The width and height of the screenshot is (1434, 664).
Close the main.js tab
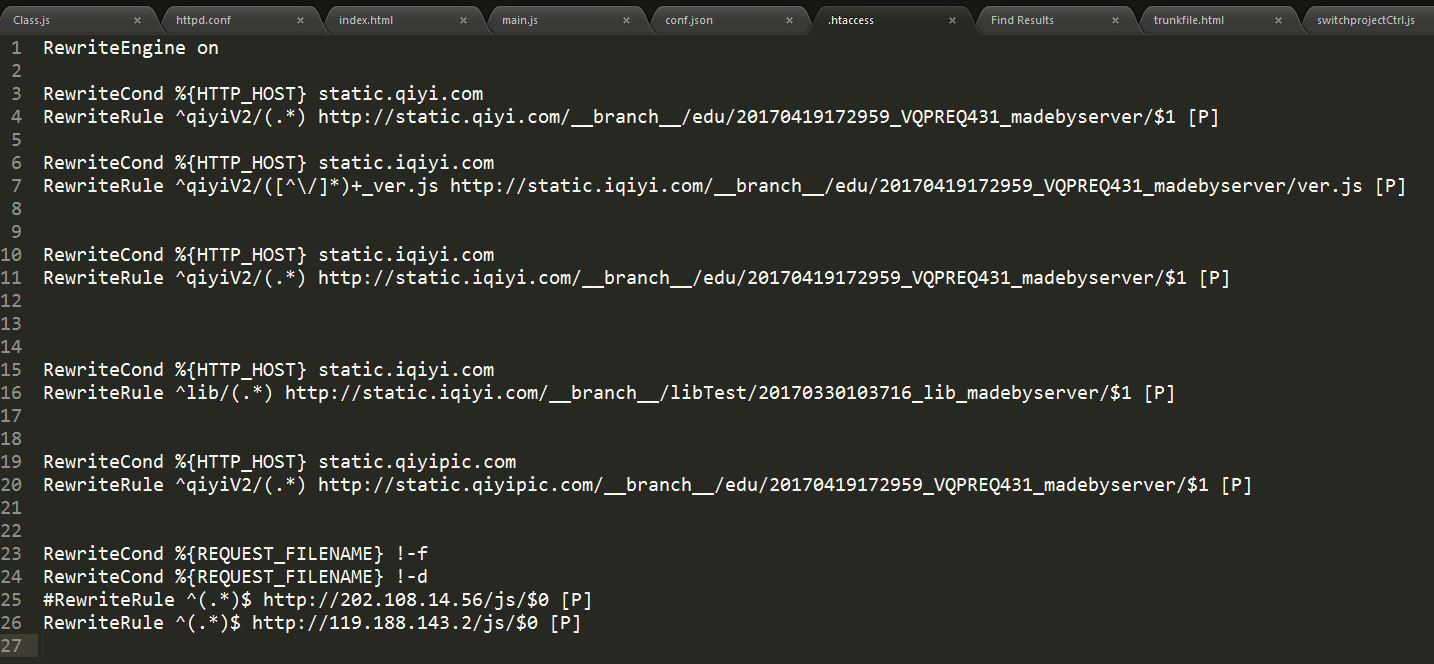pyautogui.click(x=627, y=20)
